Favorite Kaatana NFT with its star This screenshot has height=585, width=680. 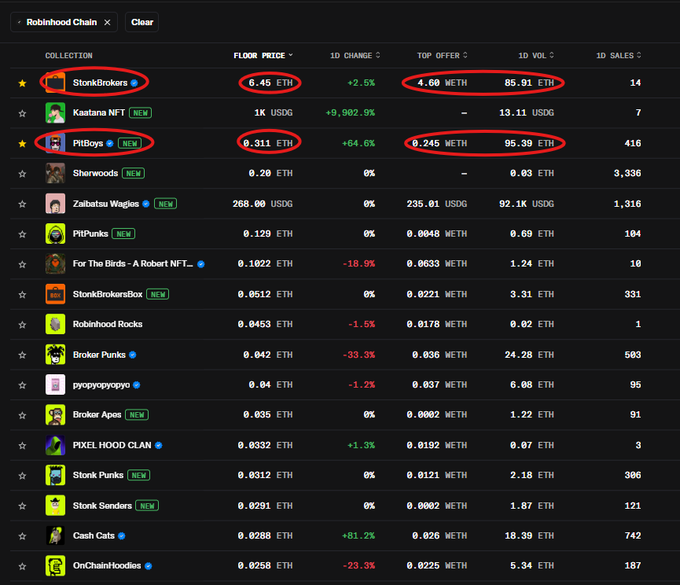click(23, 114)
